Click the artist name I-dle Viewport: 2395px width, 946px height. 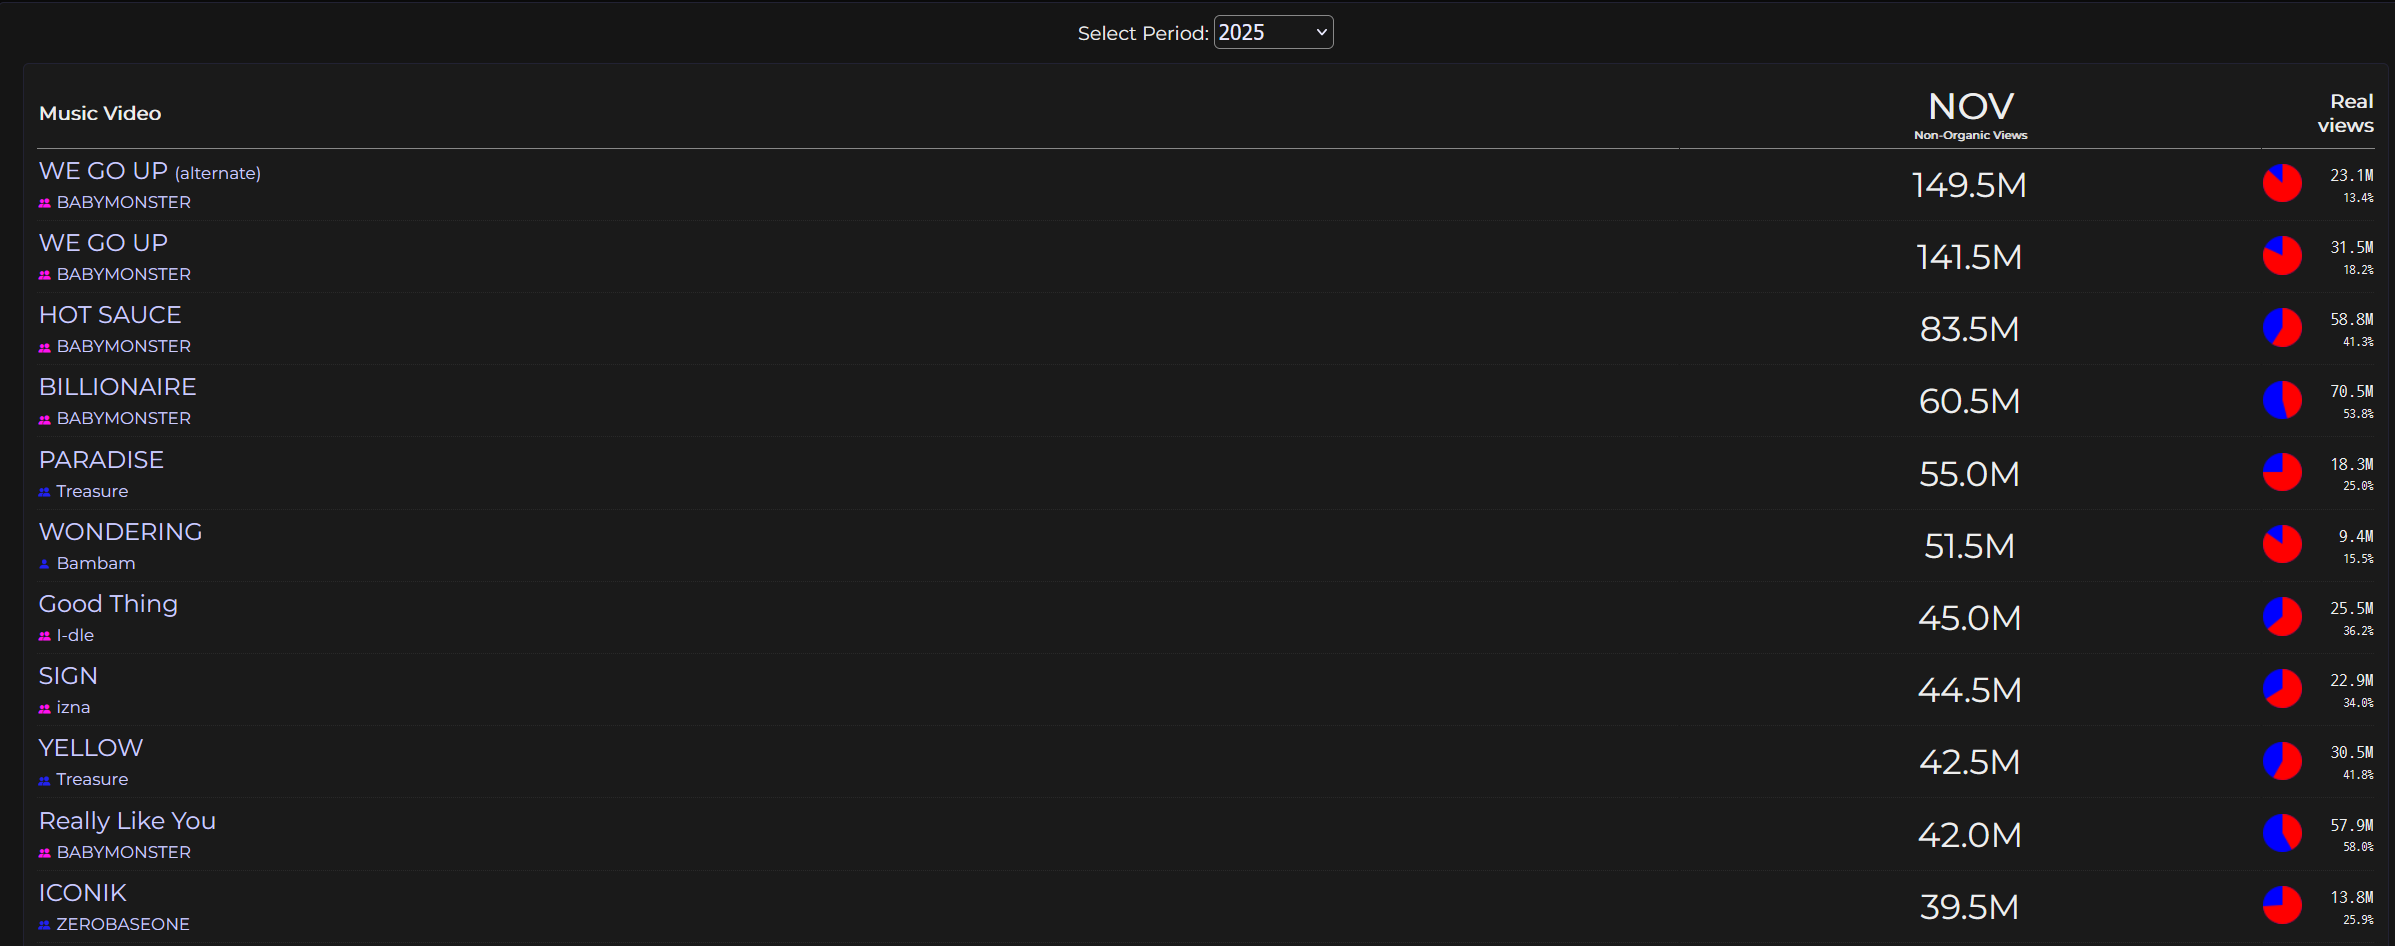[x=75, y=635]
